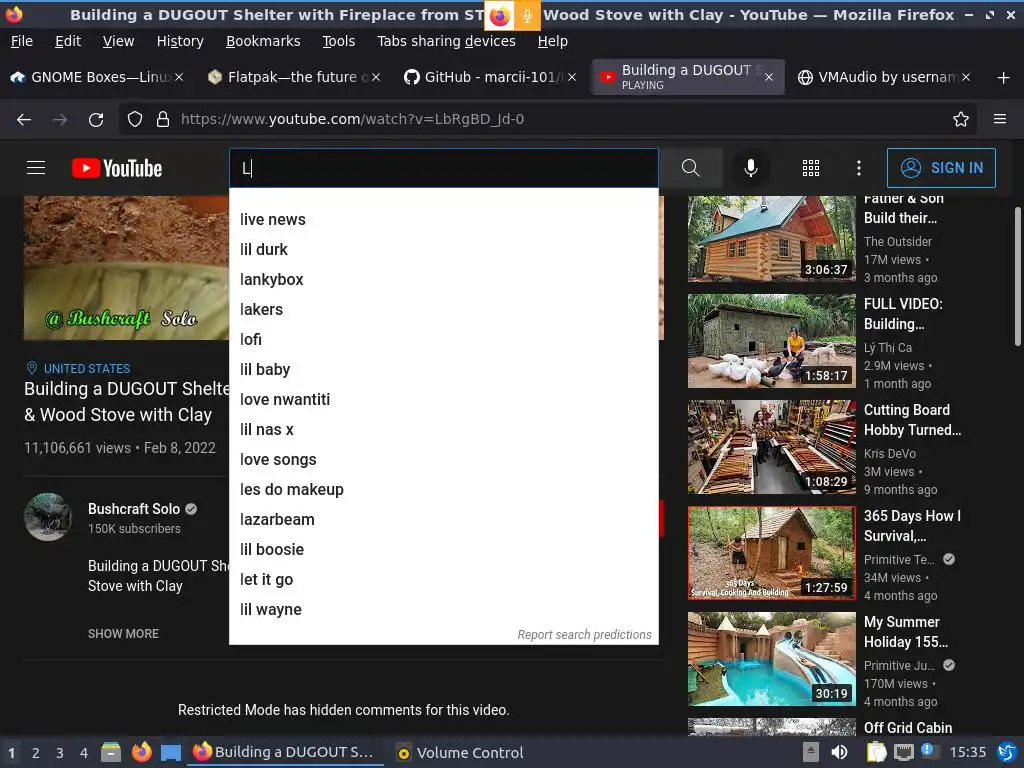Select the 'lankybox' suggestion
This screenshot has height=768, width=1024.
443,280
